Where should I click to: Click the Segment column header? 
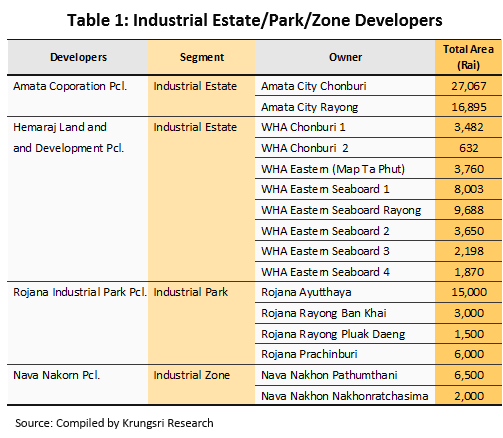click(202, 57)
